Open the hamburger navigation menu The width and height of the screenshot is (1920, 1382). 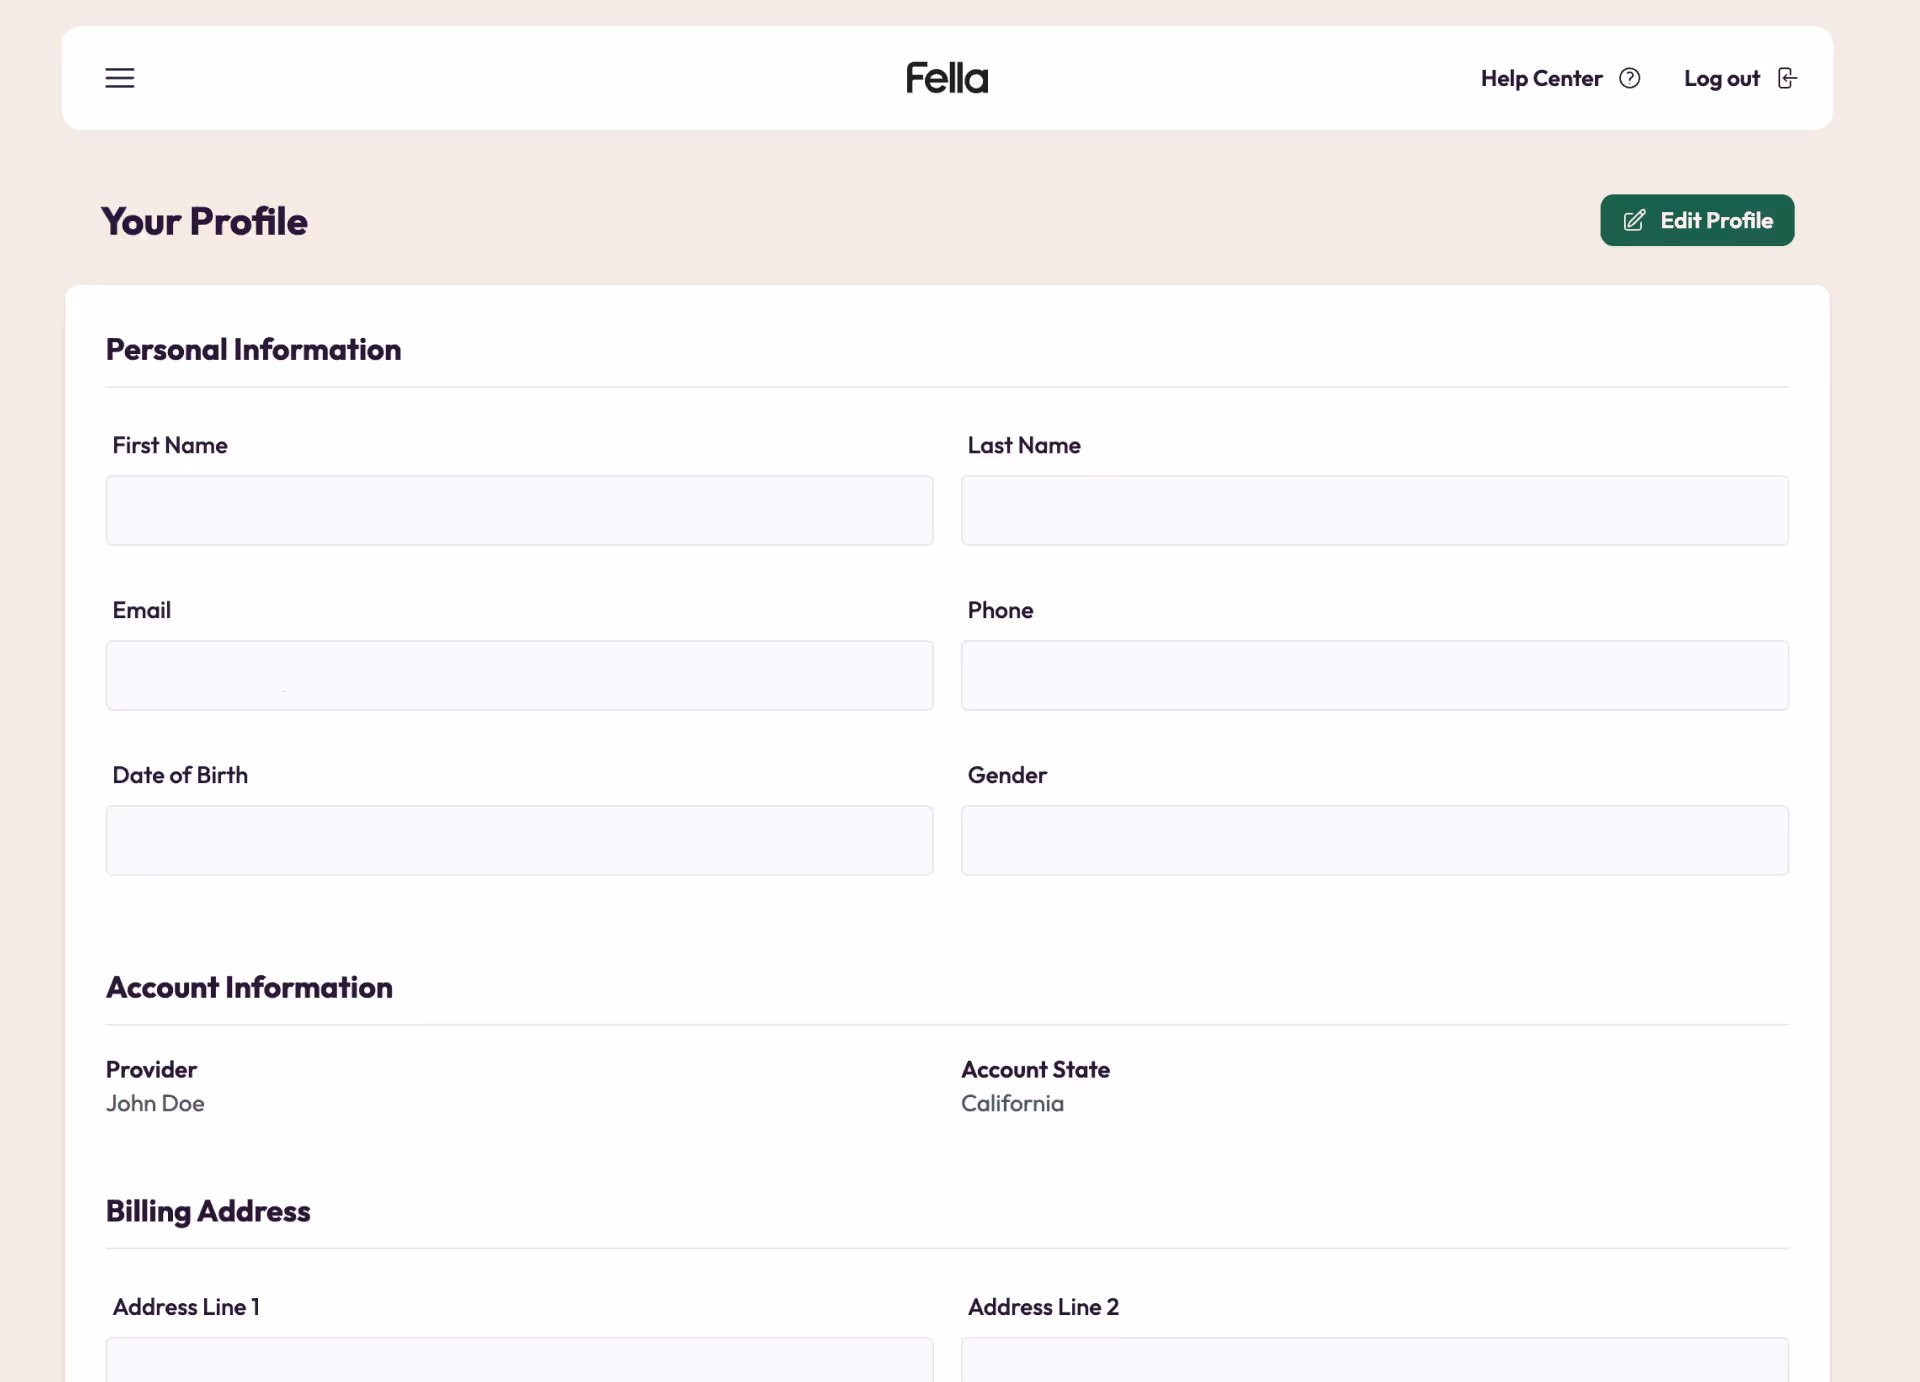[x=120, y=78]
